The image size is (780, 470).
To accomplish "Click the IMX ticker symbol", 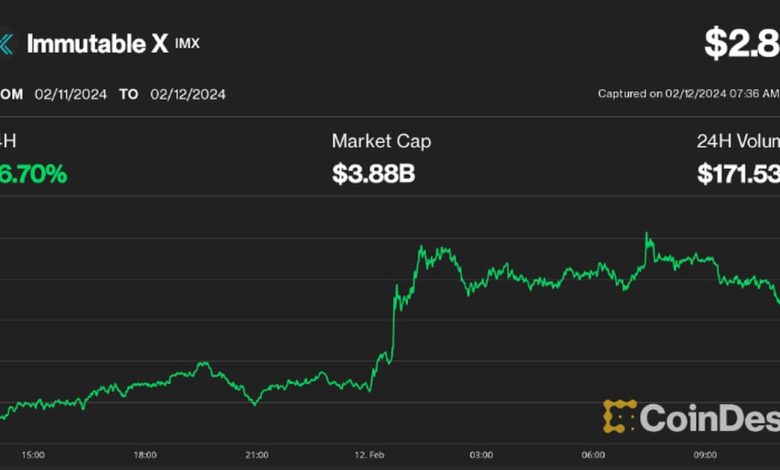I will point(187,44).
